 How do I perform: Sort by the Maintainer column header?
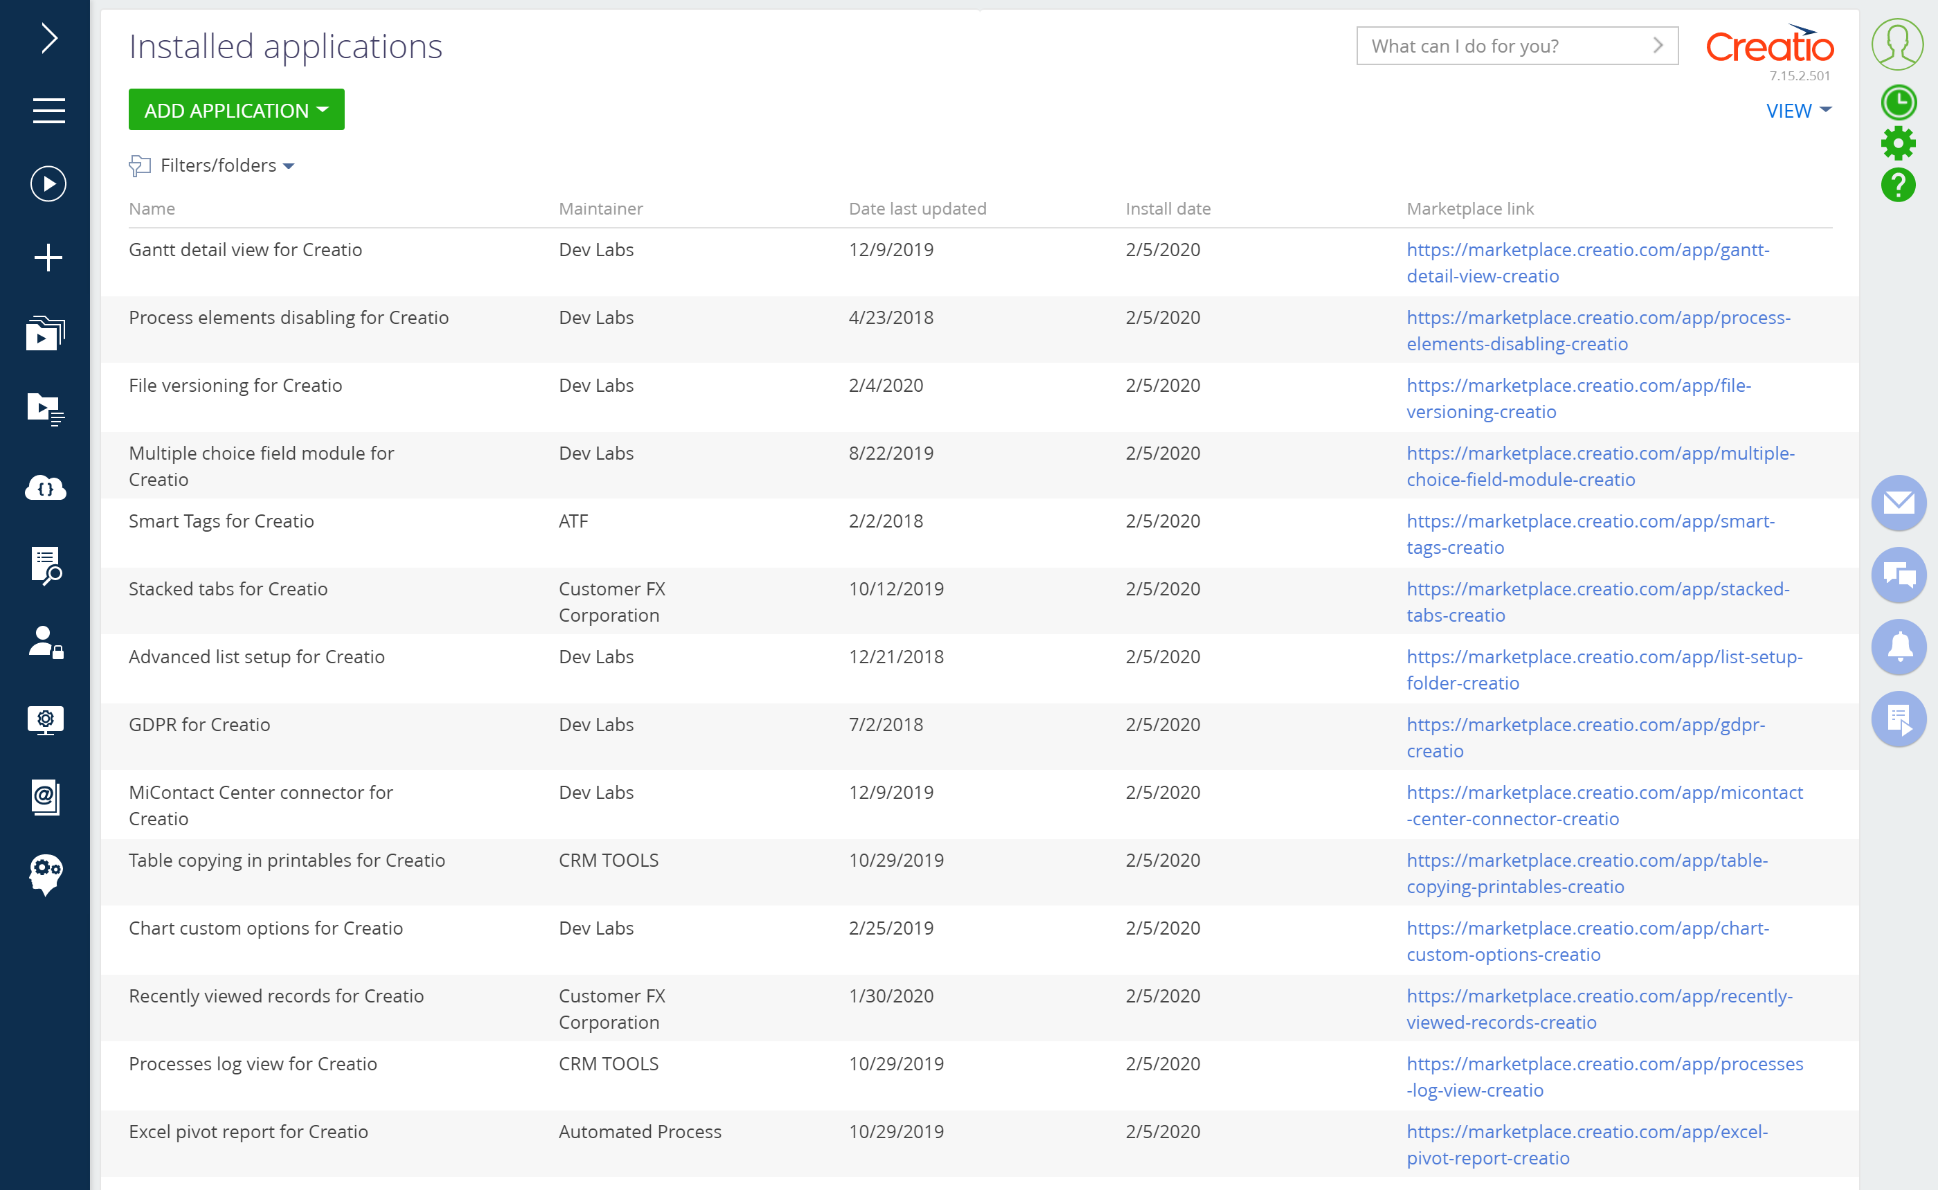pyautogui.click(x=601, y=209)
